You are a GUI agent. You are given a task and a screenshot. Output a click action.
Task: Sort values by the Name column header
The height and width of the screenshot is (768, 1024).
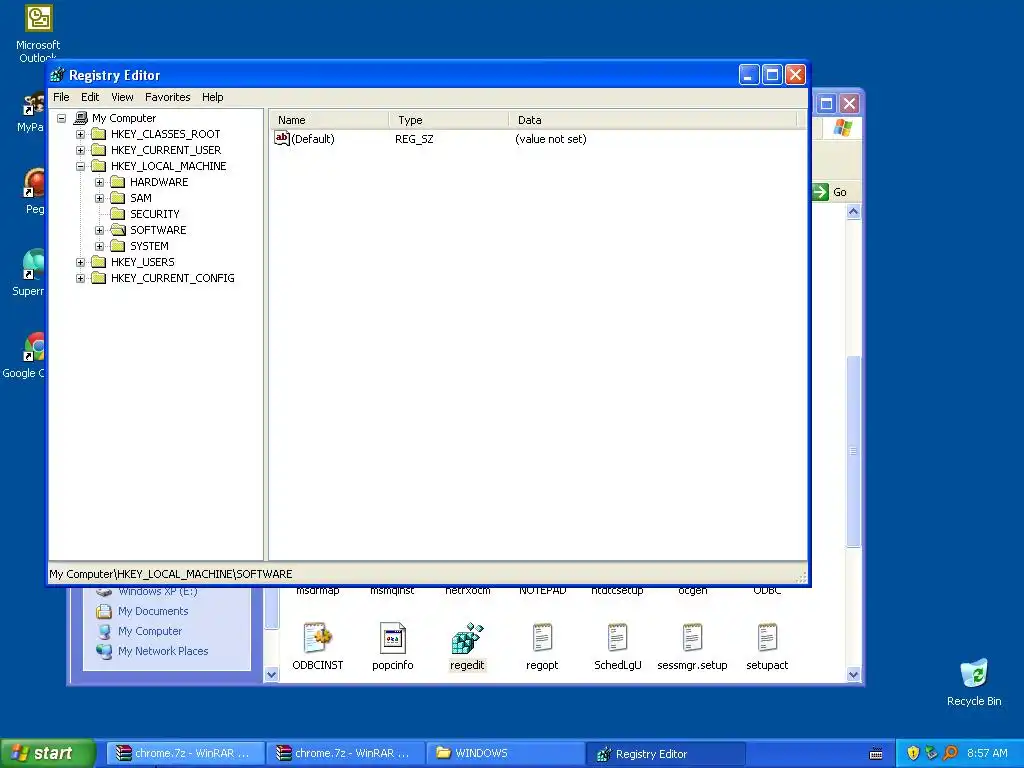pyautogui.click(x=330, y=120)
